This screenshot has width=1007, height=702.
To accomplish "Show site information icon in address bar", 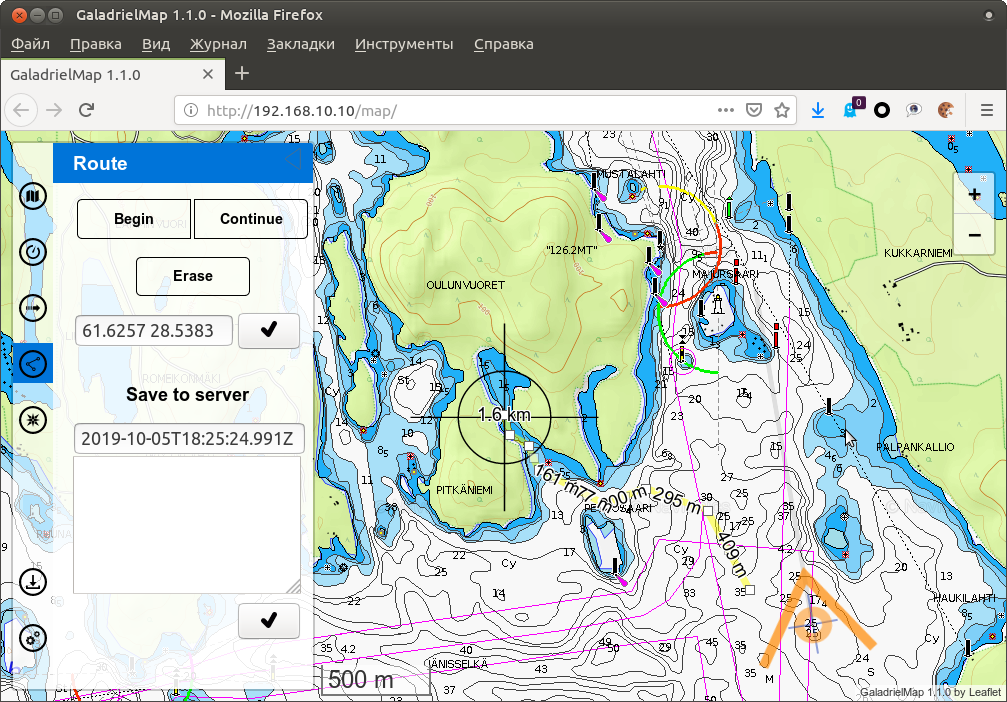I will point(191,110).
